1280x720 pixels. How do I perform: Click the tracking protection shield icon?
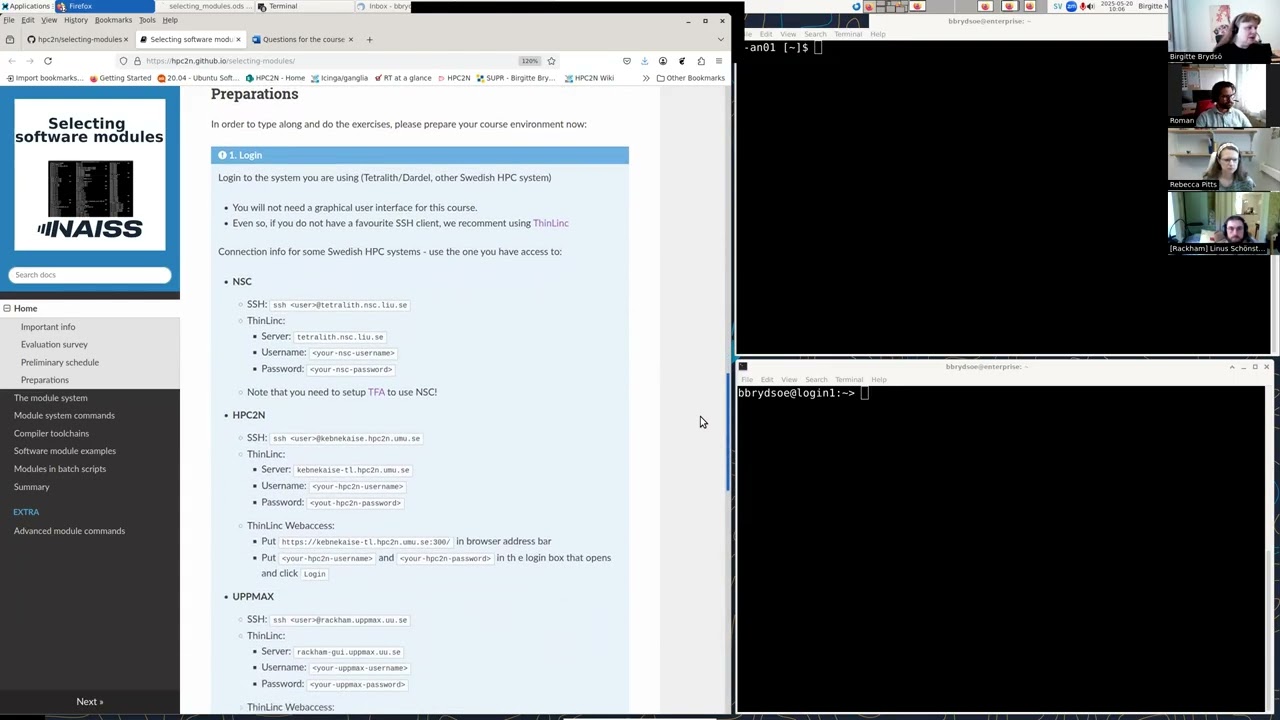[124, 61]
